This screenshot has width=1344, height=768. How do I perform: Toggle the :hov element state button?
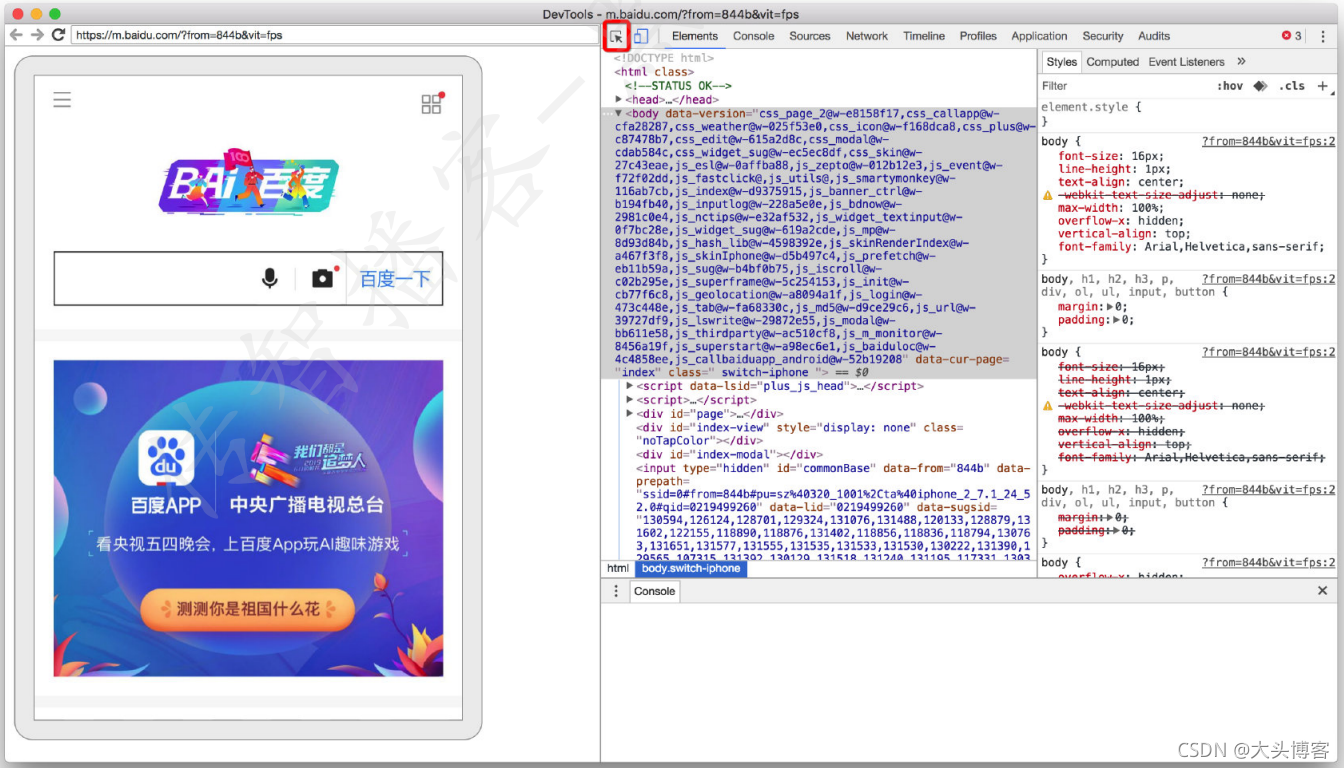click(1230, 86)
